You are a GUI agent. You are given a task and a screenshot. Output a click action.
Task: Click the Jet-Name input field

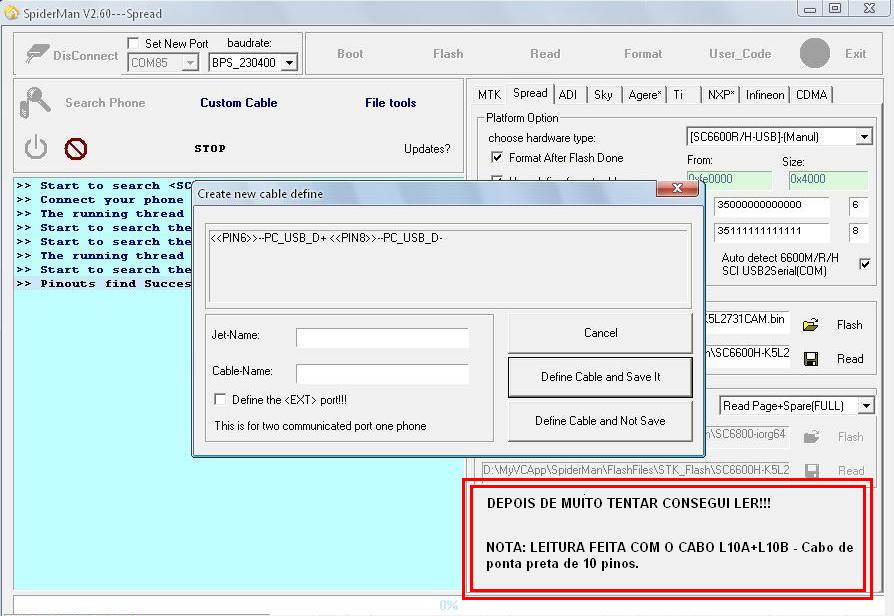[382, 338]
